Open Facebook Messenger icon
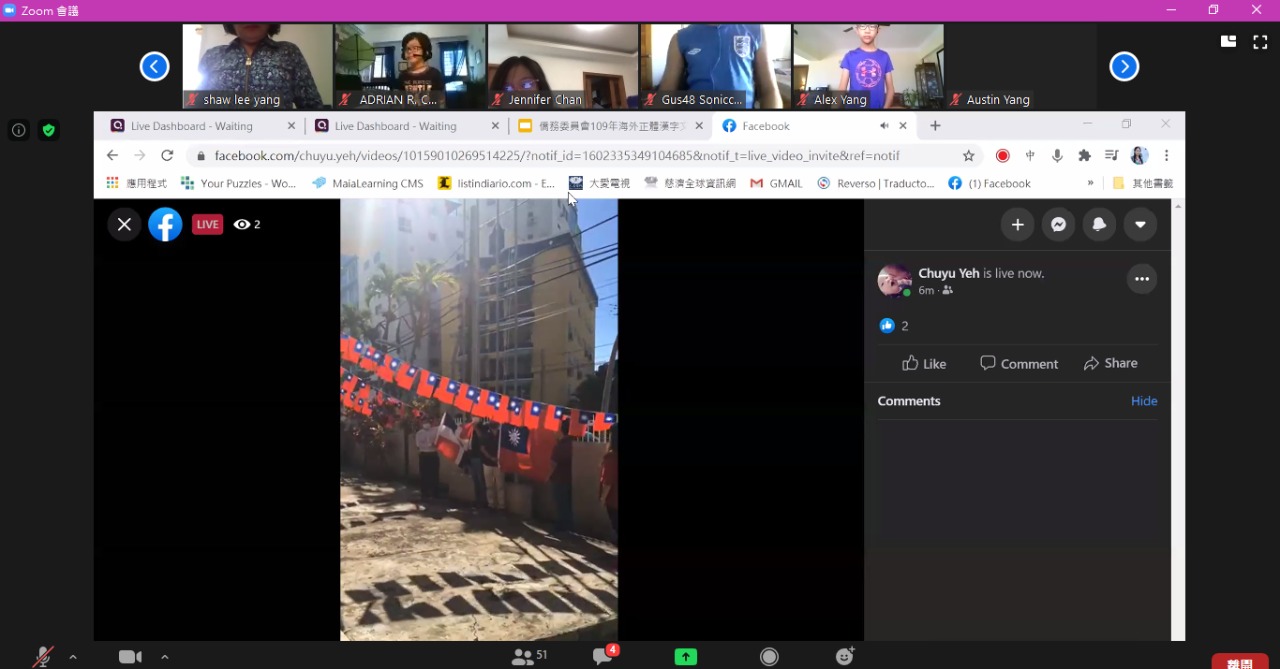 (x=1058, y=224)
